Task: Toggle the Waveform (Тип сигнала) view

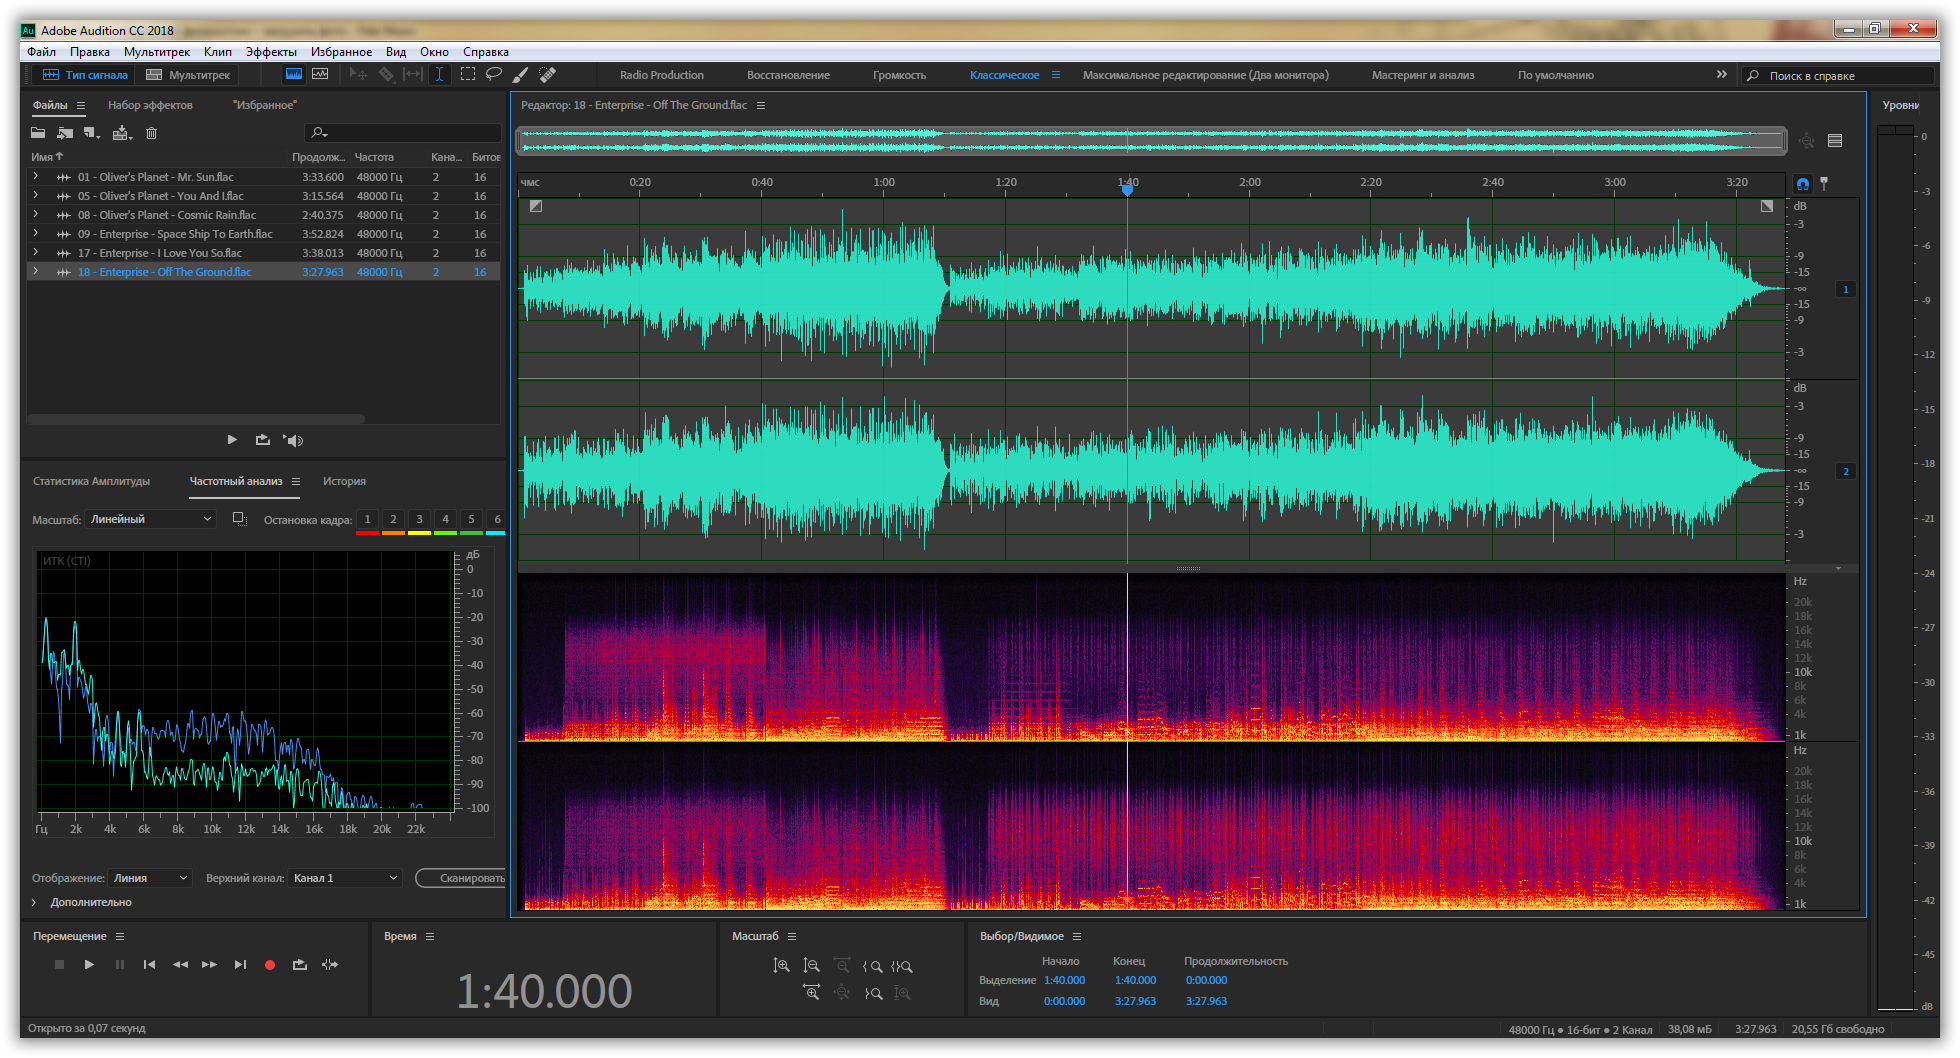Action: click(84, 75)
